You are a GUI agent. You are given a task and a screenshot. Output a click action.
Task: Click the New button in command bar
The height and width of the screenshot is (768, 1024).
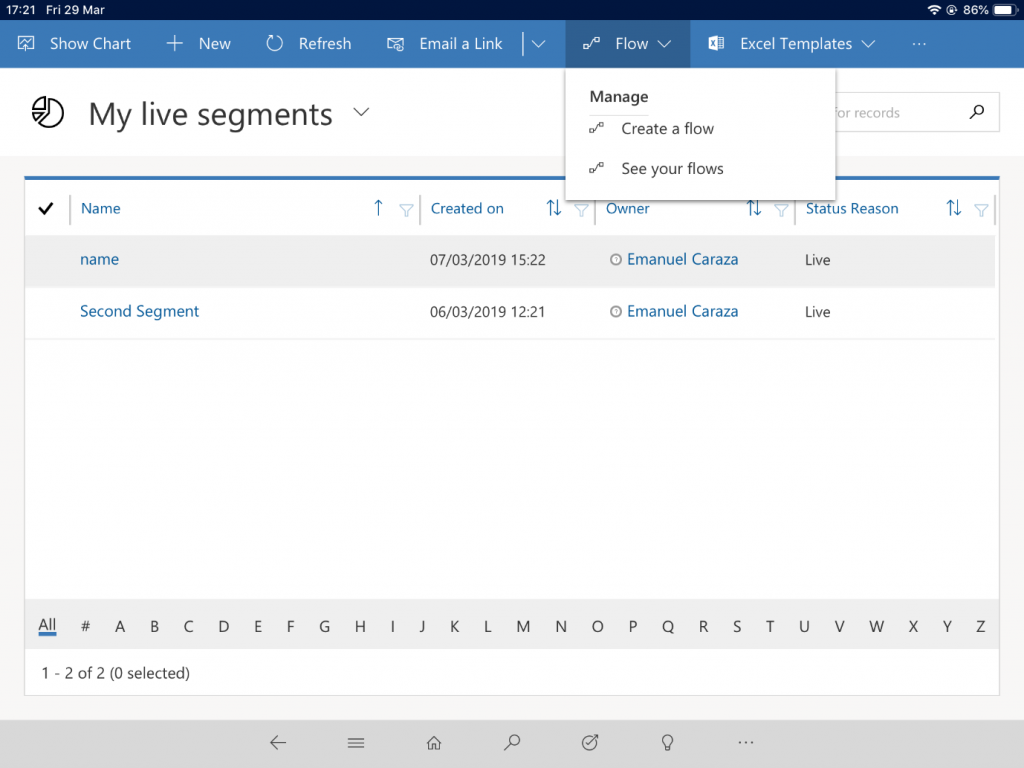[x=198, y=44]
